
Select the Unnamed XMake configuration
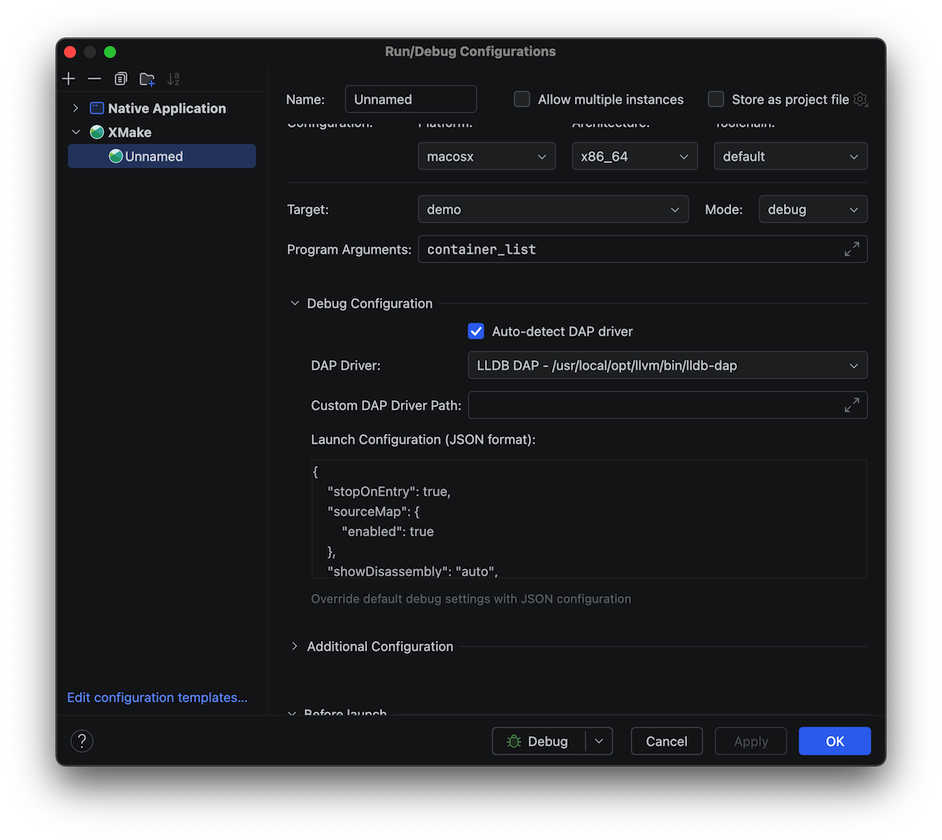pyautogui.click(x=154, y=157)
